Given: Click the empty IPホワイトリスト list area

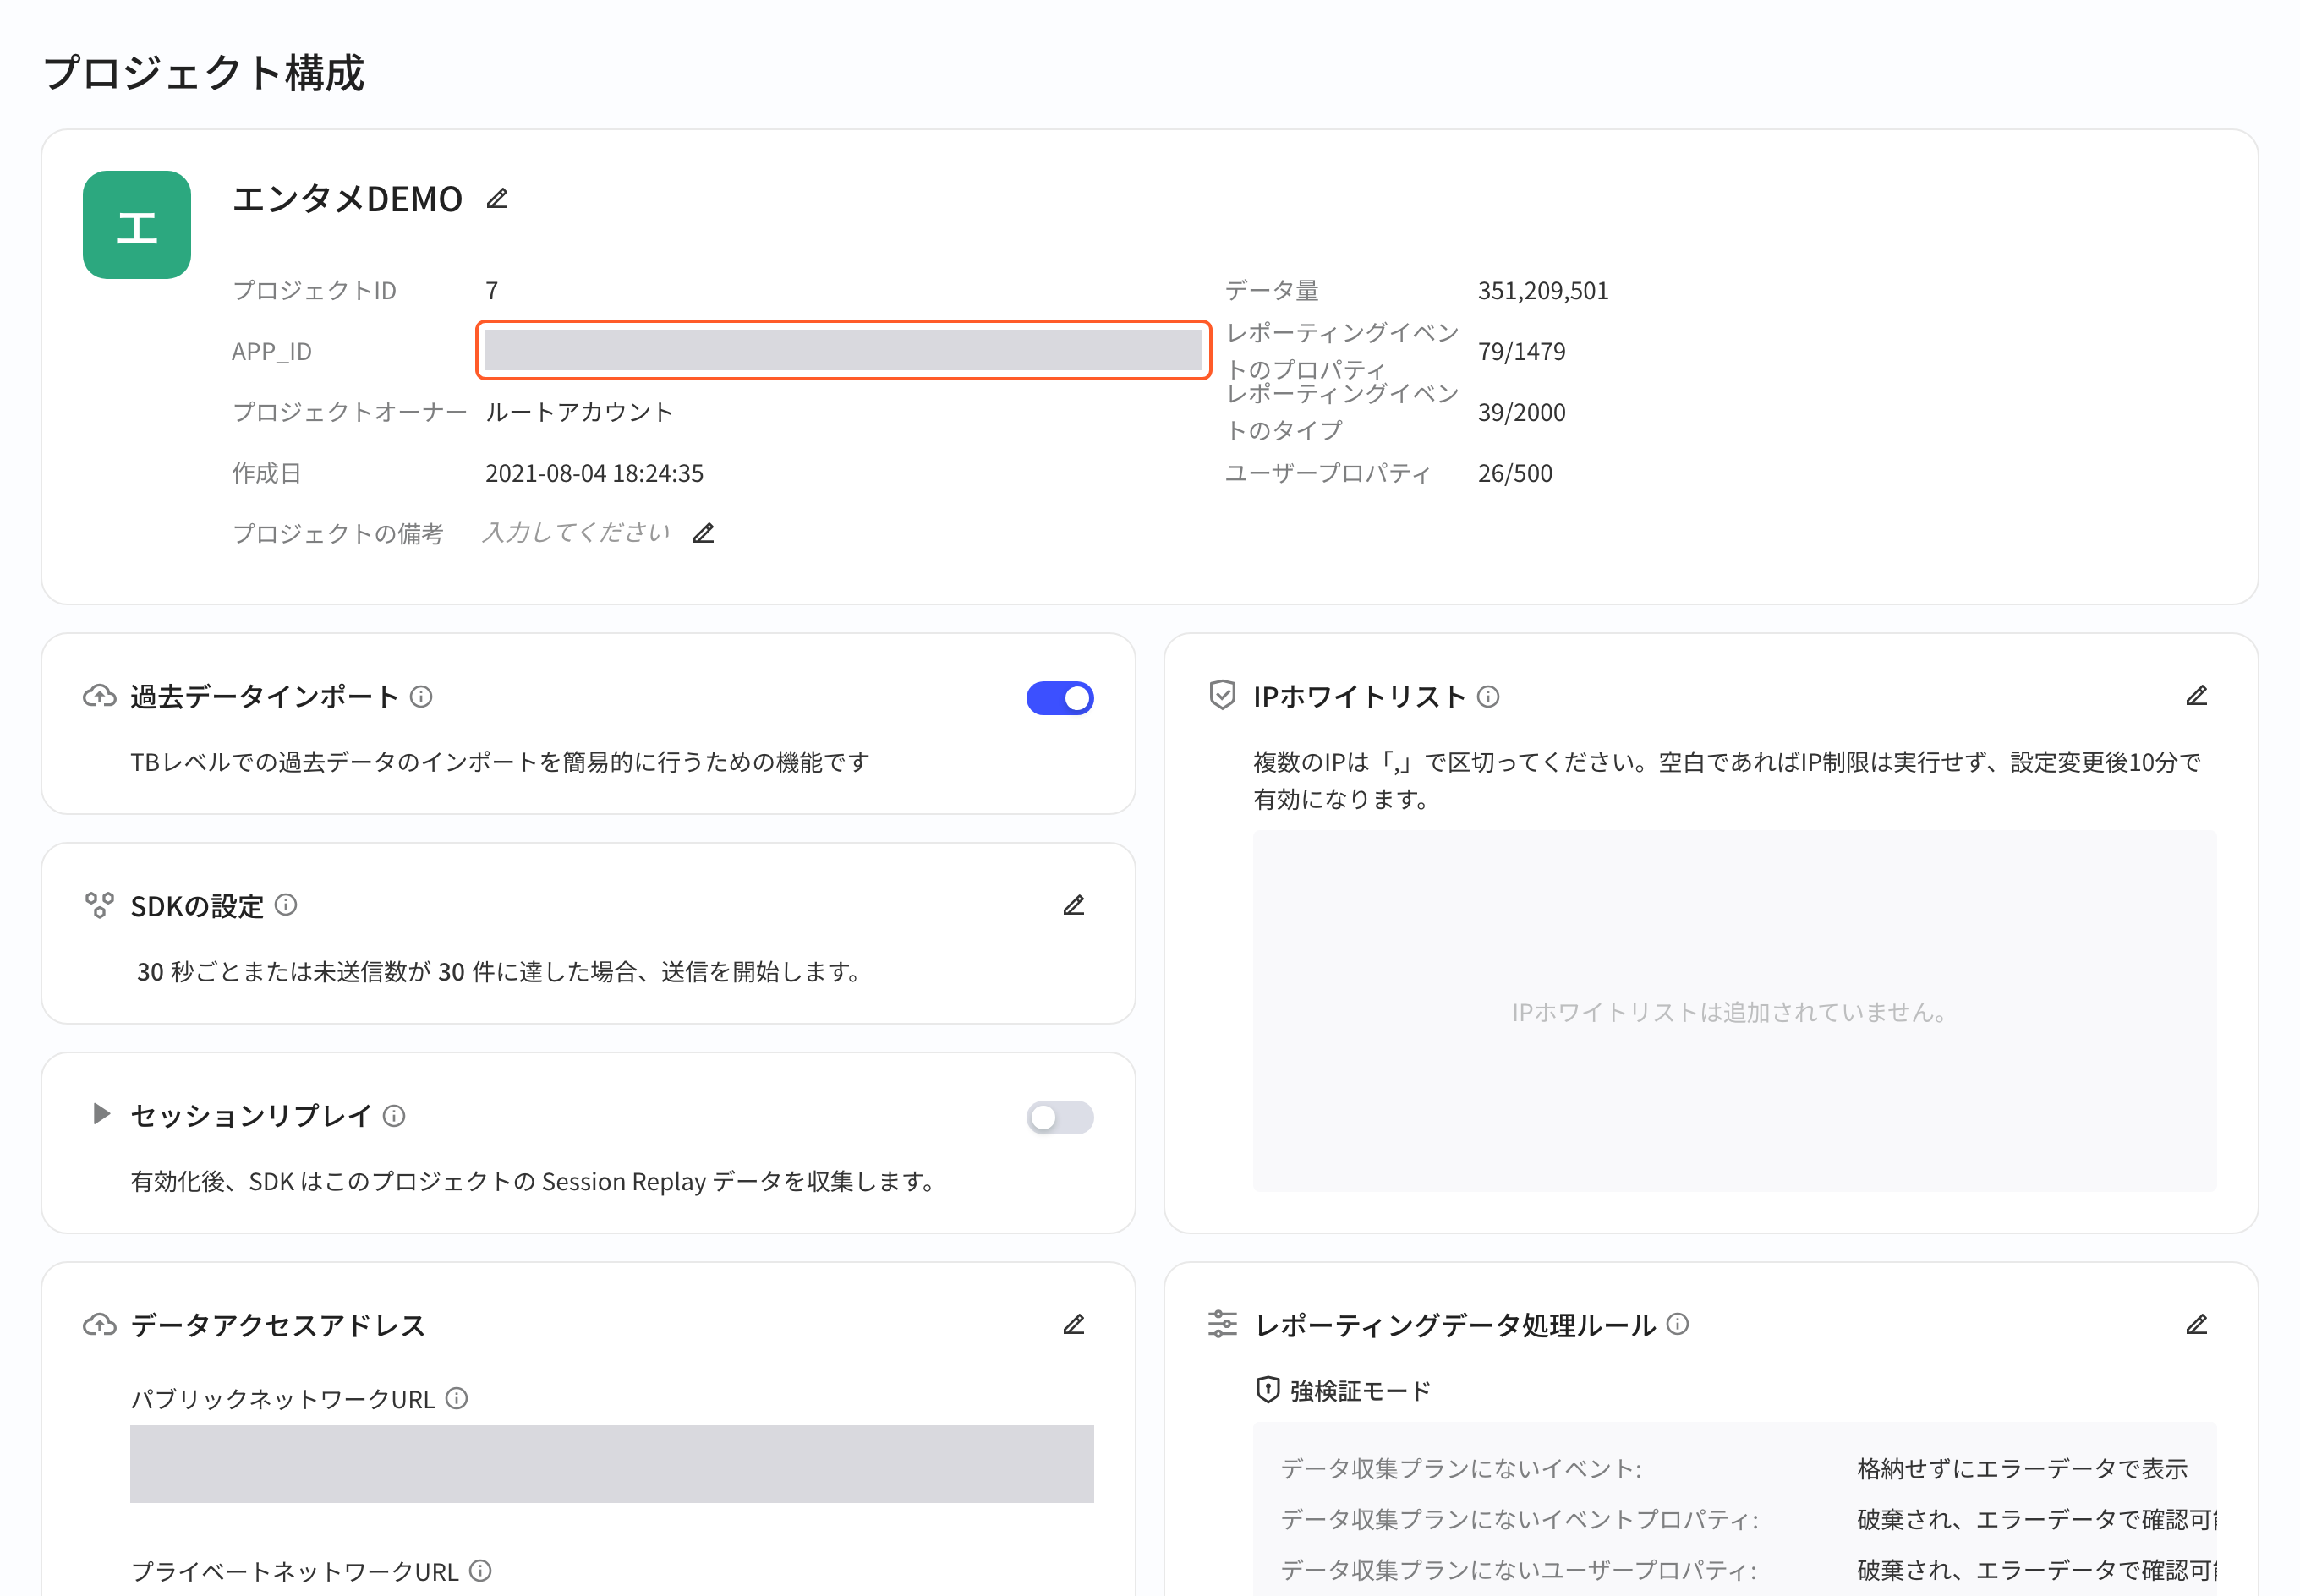Looking at the screenshot, I should 1735,1011.
